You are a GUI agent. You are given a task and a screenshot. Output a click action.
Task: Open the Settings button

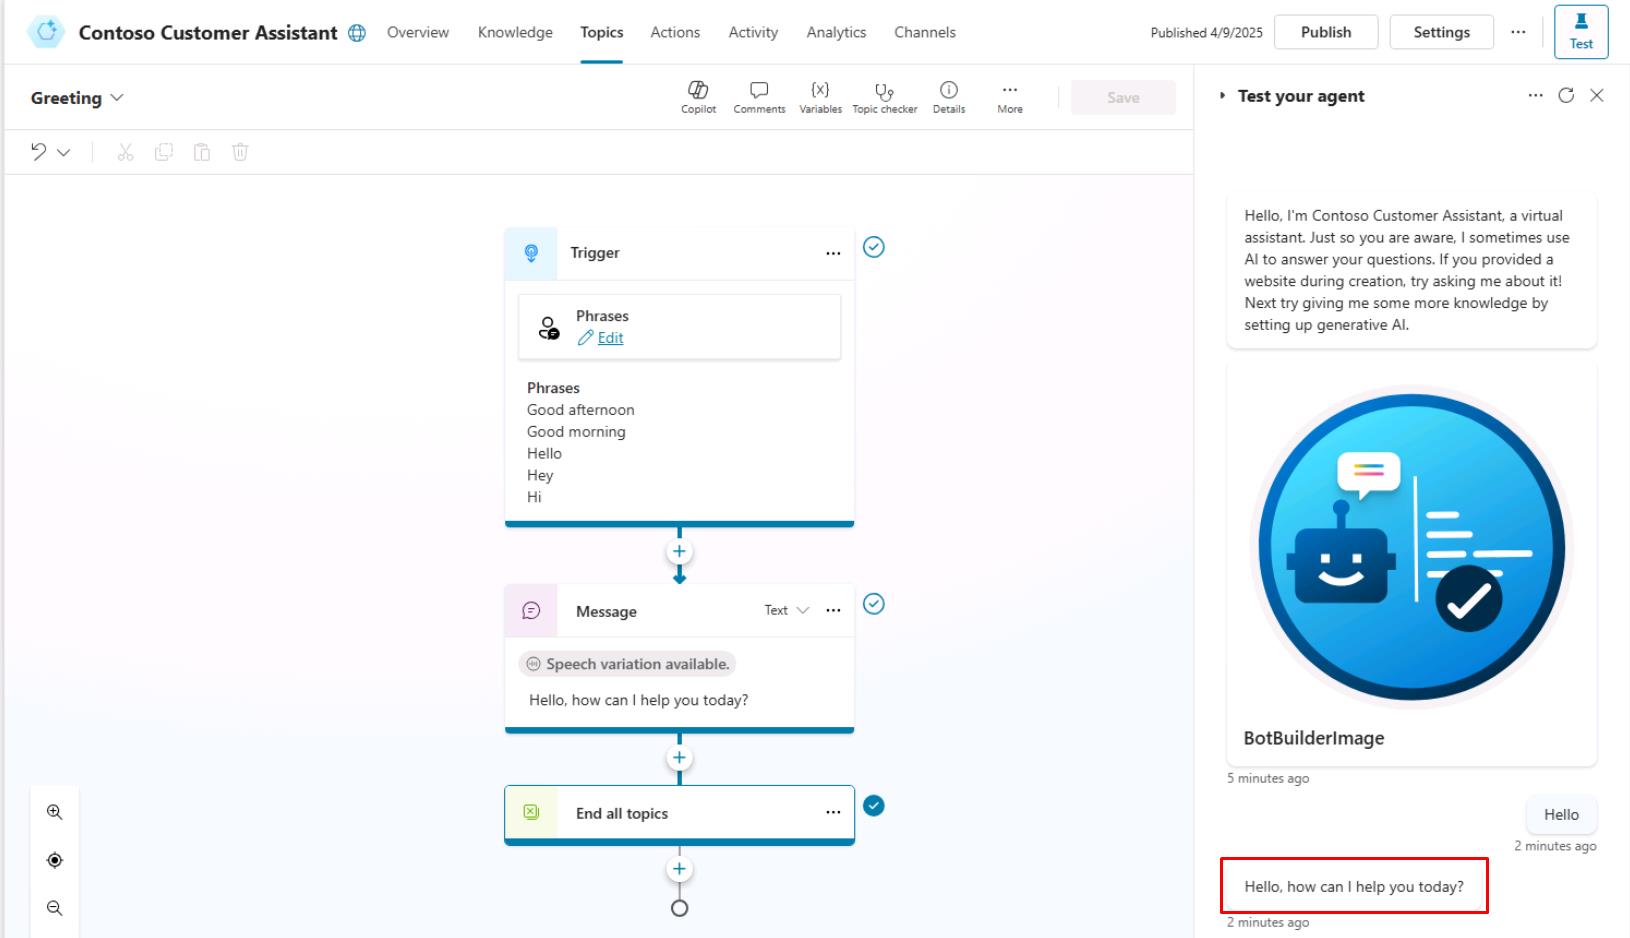(1441, 32)
